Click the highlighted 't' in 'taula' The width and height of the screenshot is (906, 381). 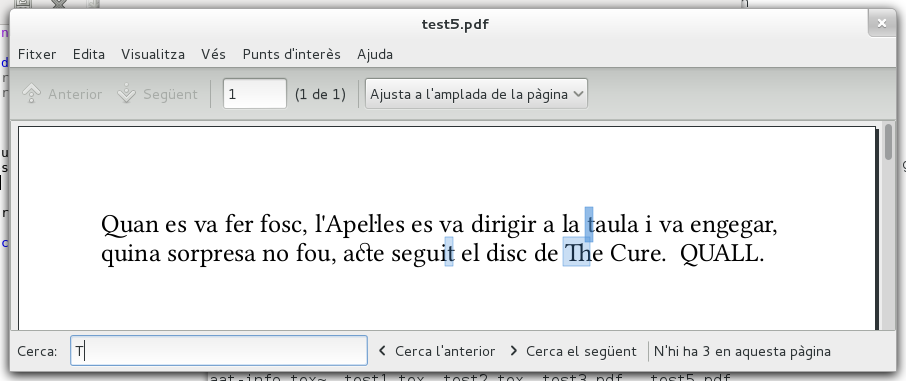[x=589, y=224]
